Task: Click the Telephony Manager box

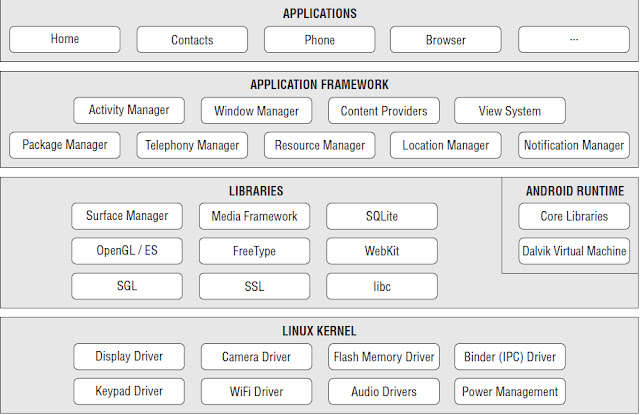Action: [192, 145]
